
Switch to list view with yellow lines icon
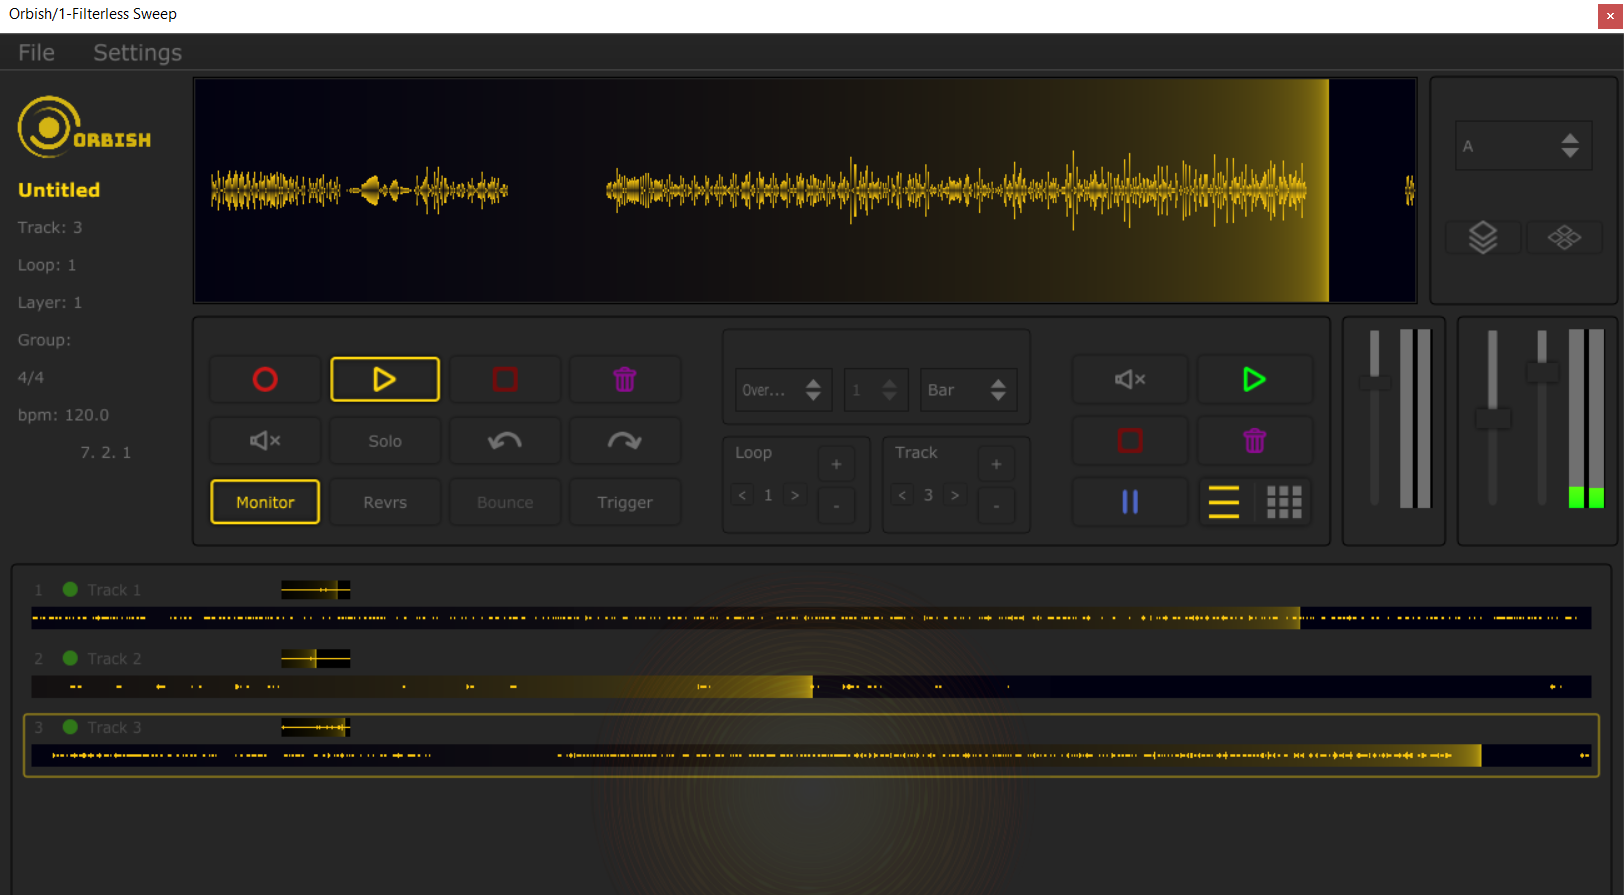(x=1224, y=502)
